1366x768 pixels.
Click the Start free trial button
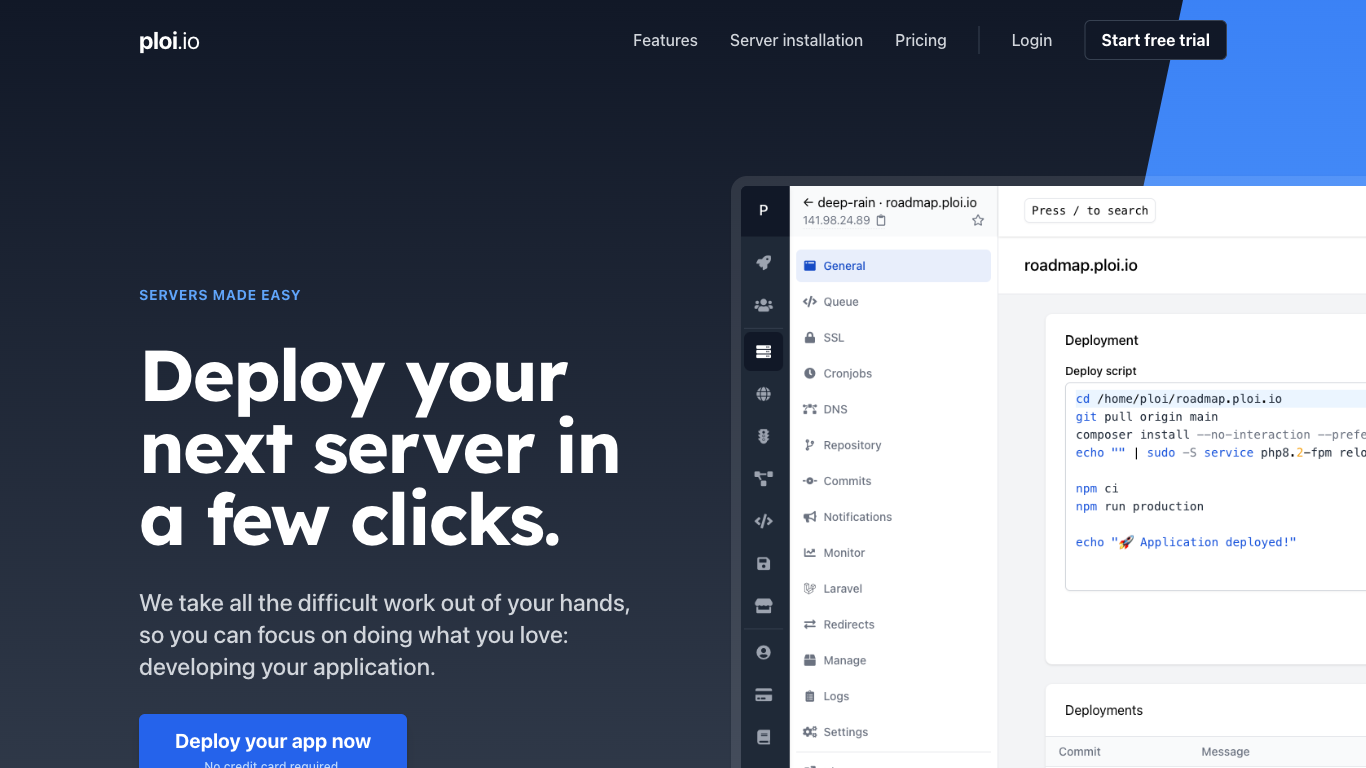click(x=1155, y=40)
